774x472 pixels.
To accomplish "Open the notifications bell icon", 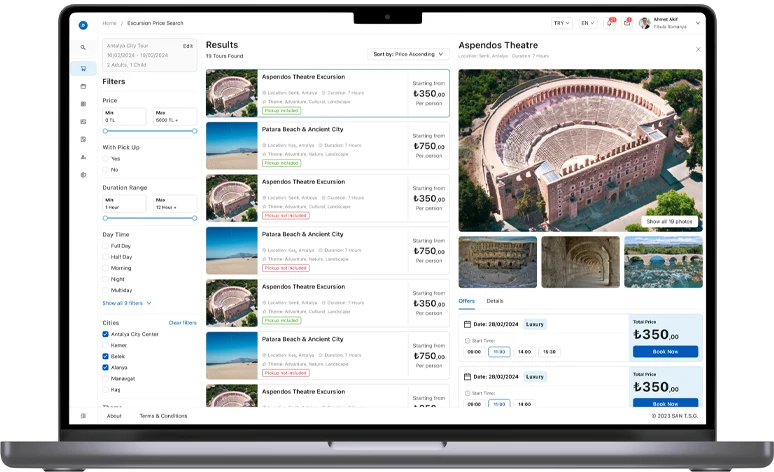I will coord(608,23).
